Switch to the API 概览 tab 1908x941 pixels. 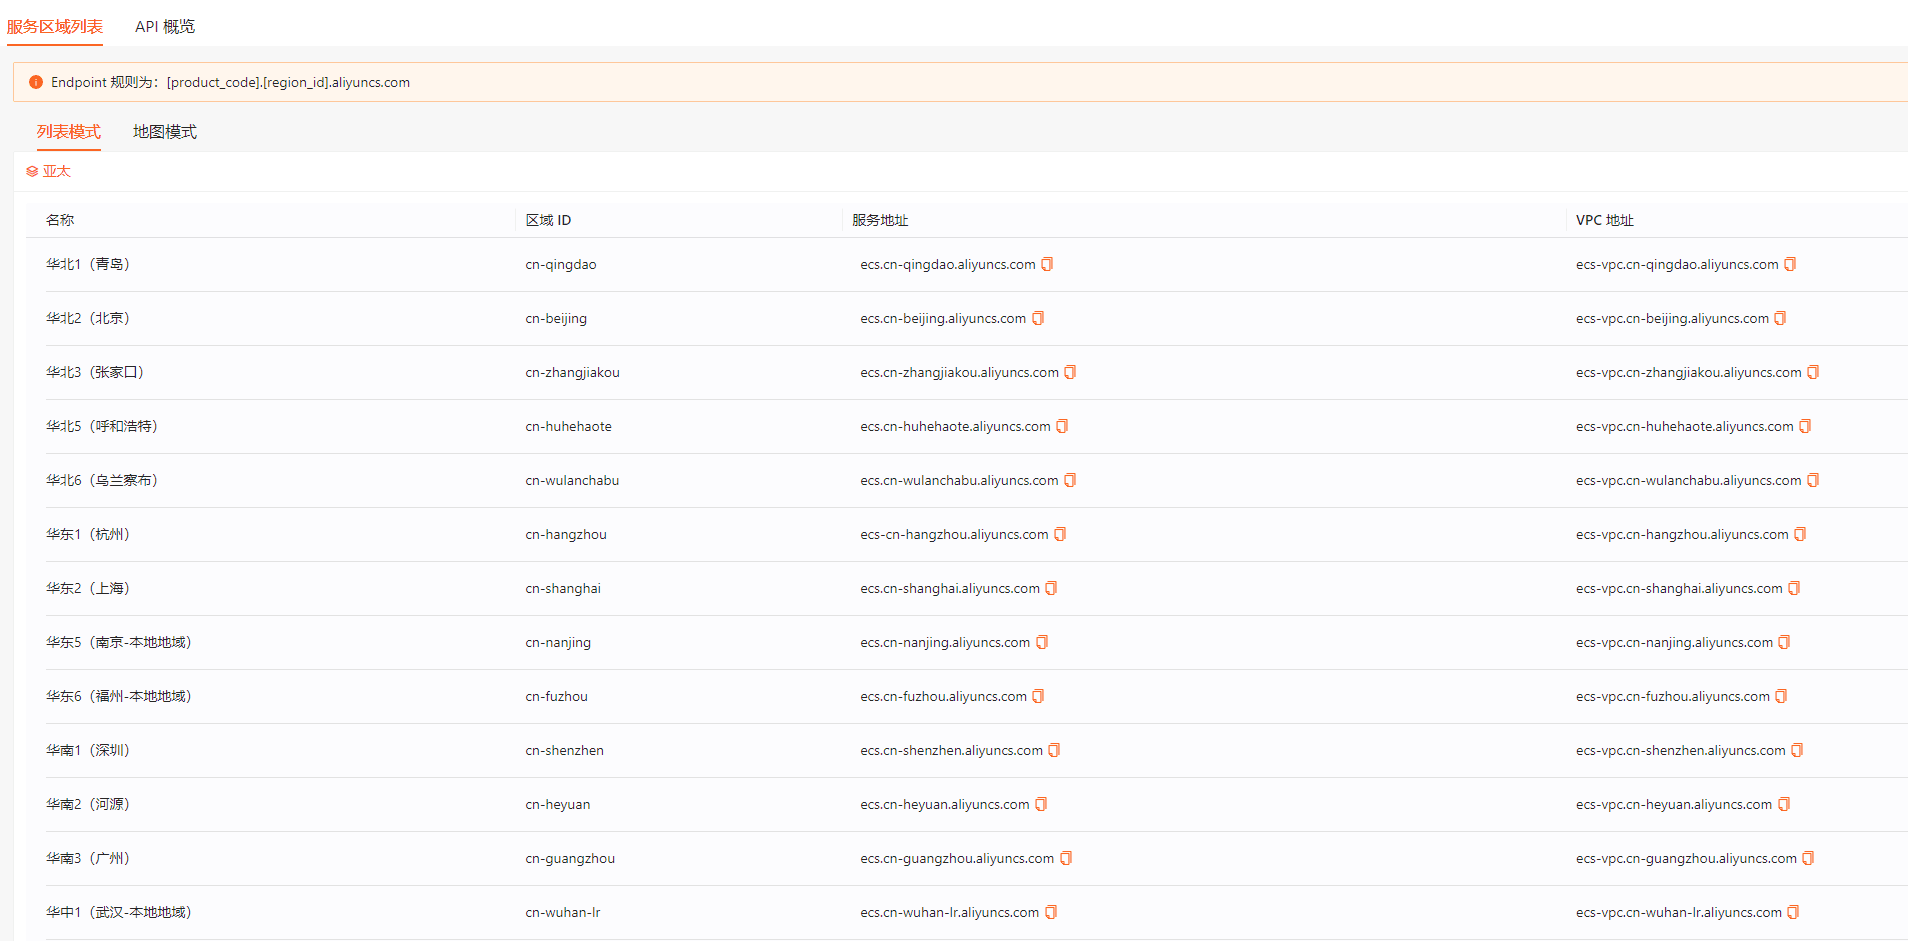(x=165, y=26)
